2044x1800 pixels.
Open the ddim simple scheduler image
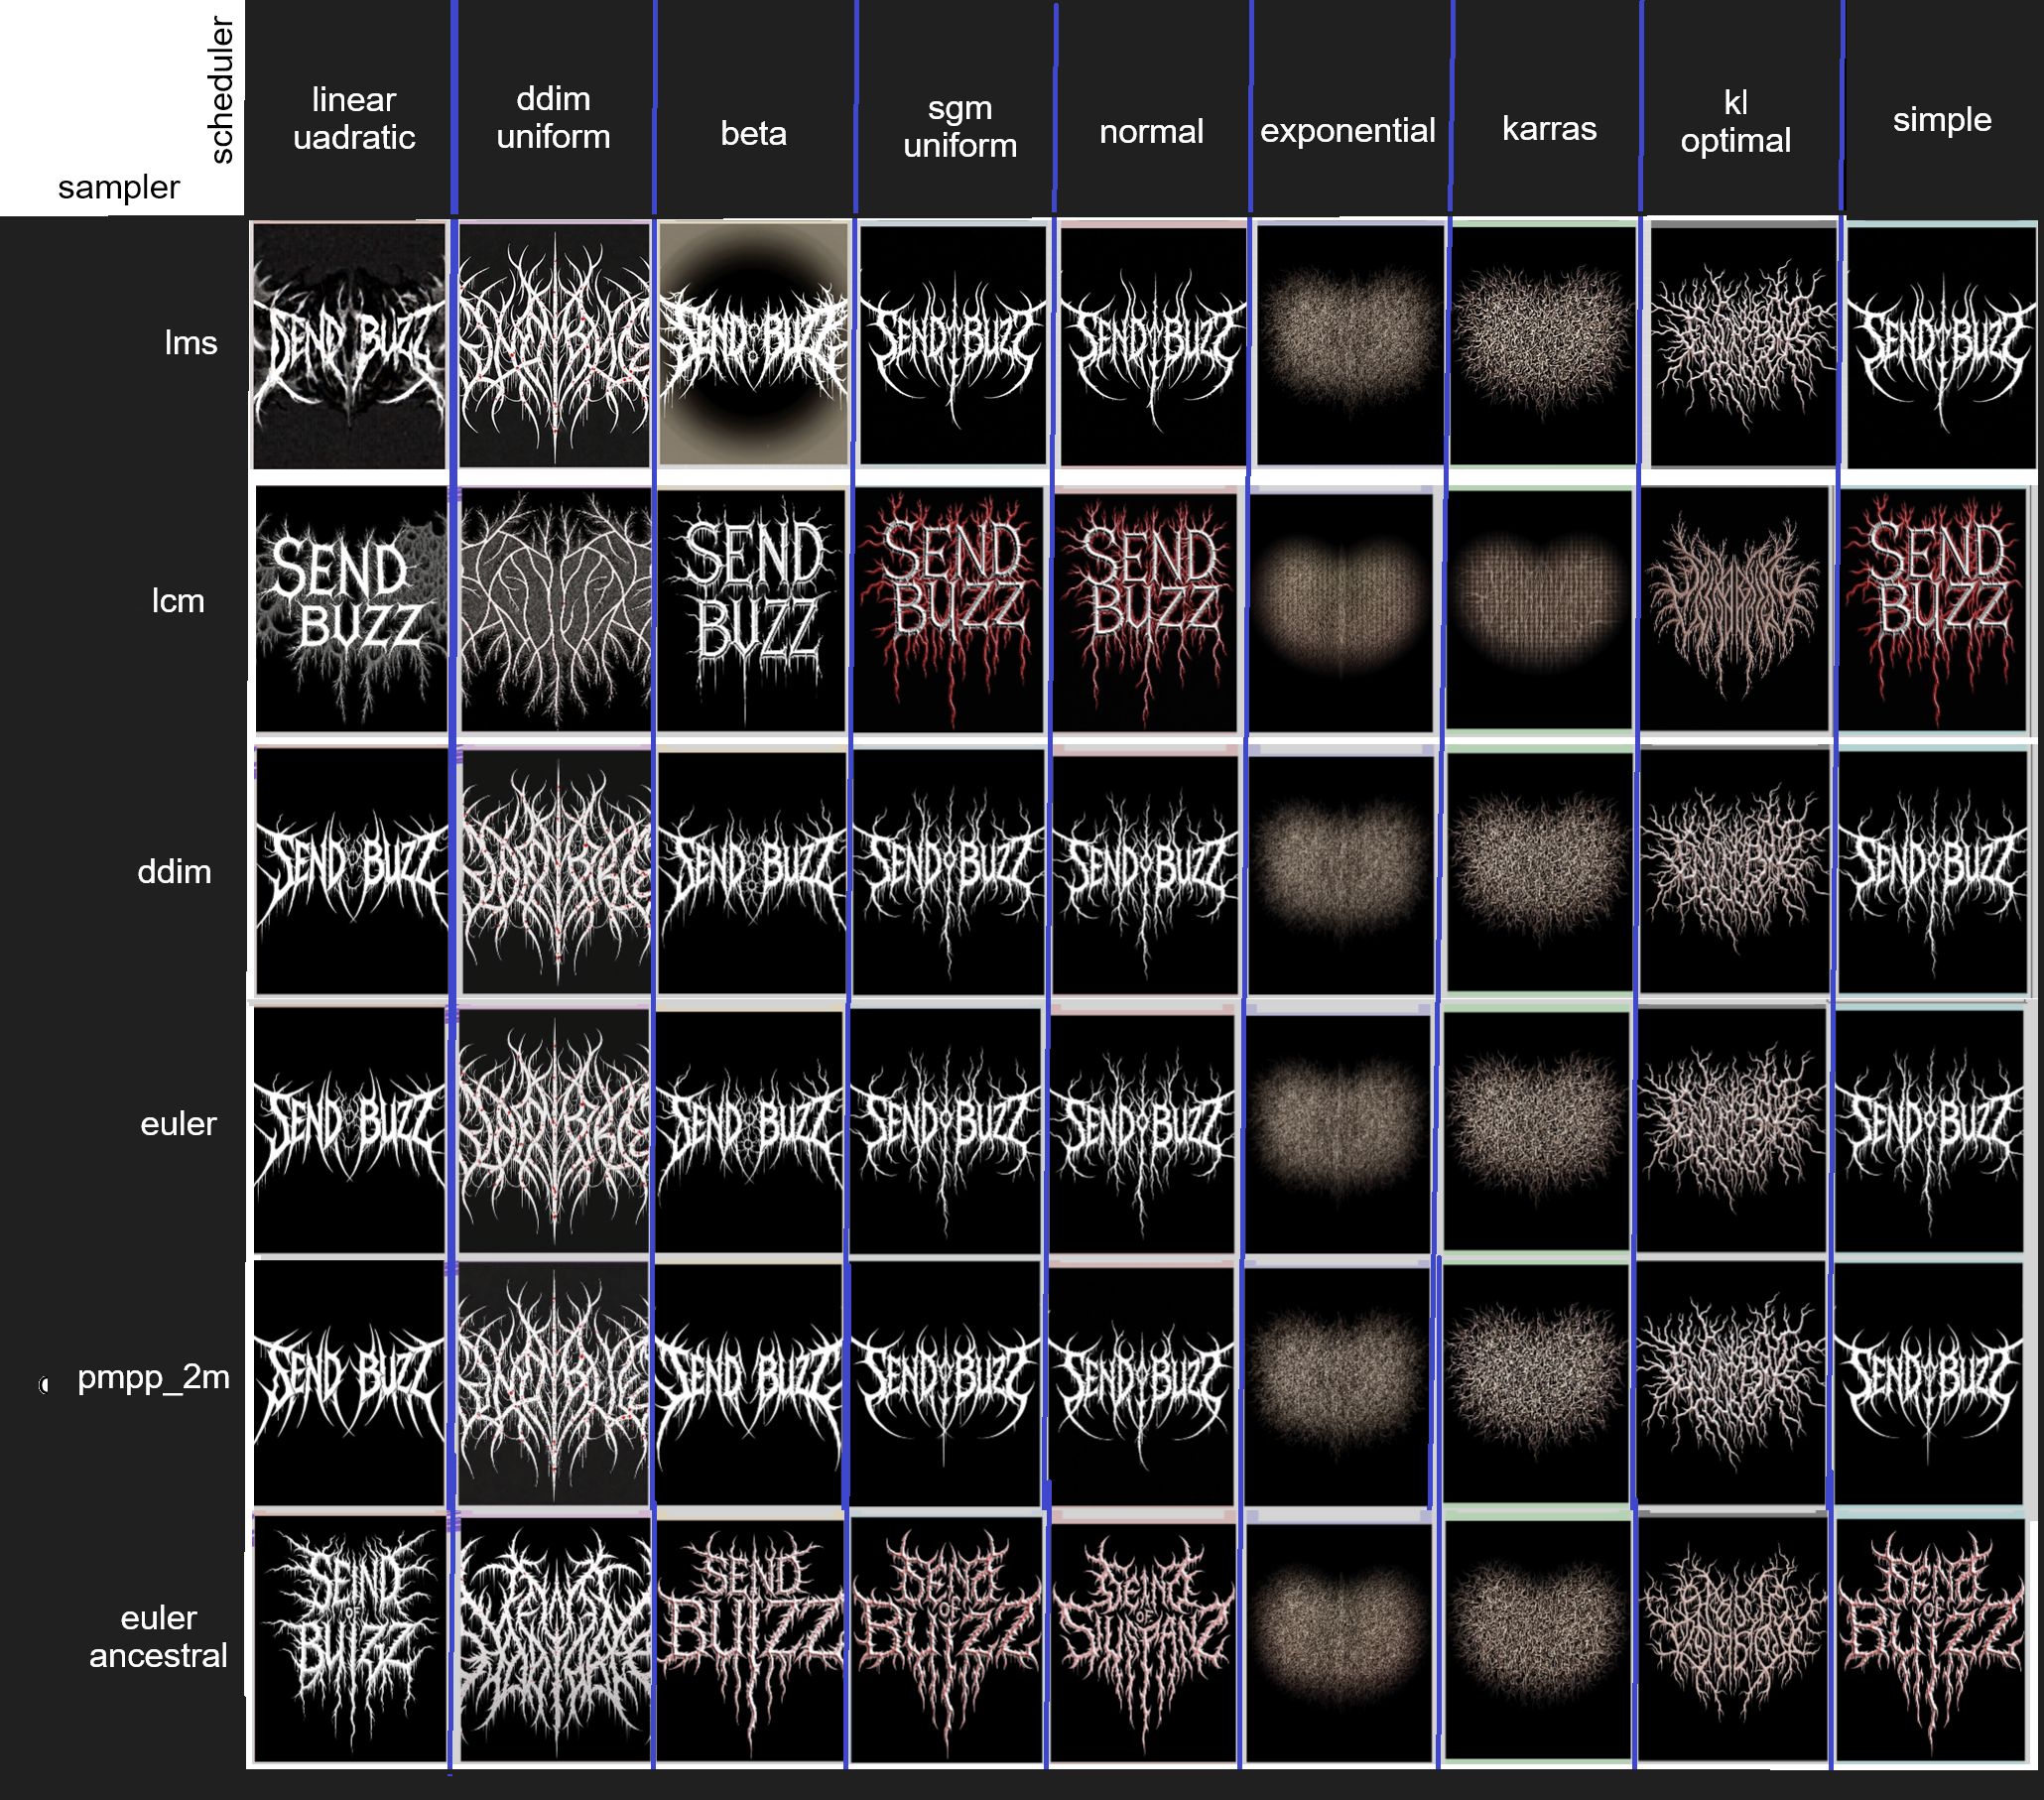(1933, 871)
